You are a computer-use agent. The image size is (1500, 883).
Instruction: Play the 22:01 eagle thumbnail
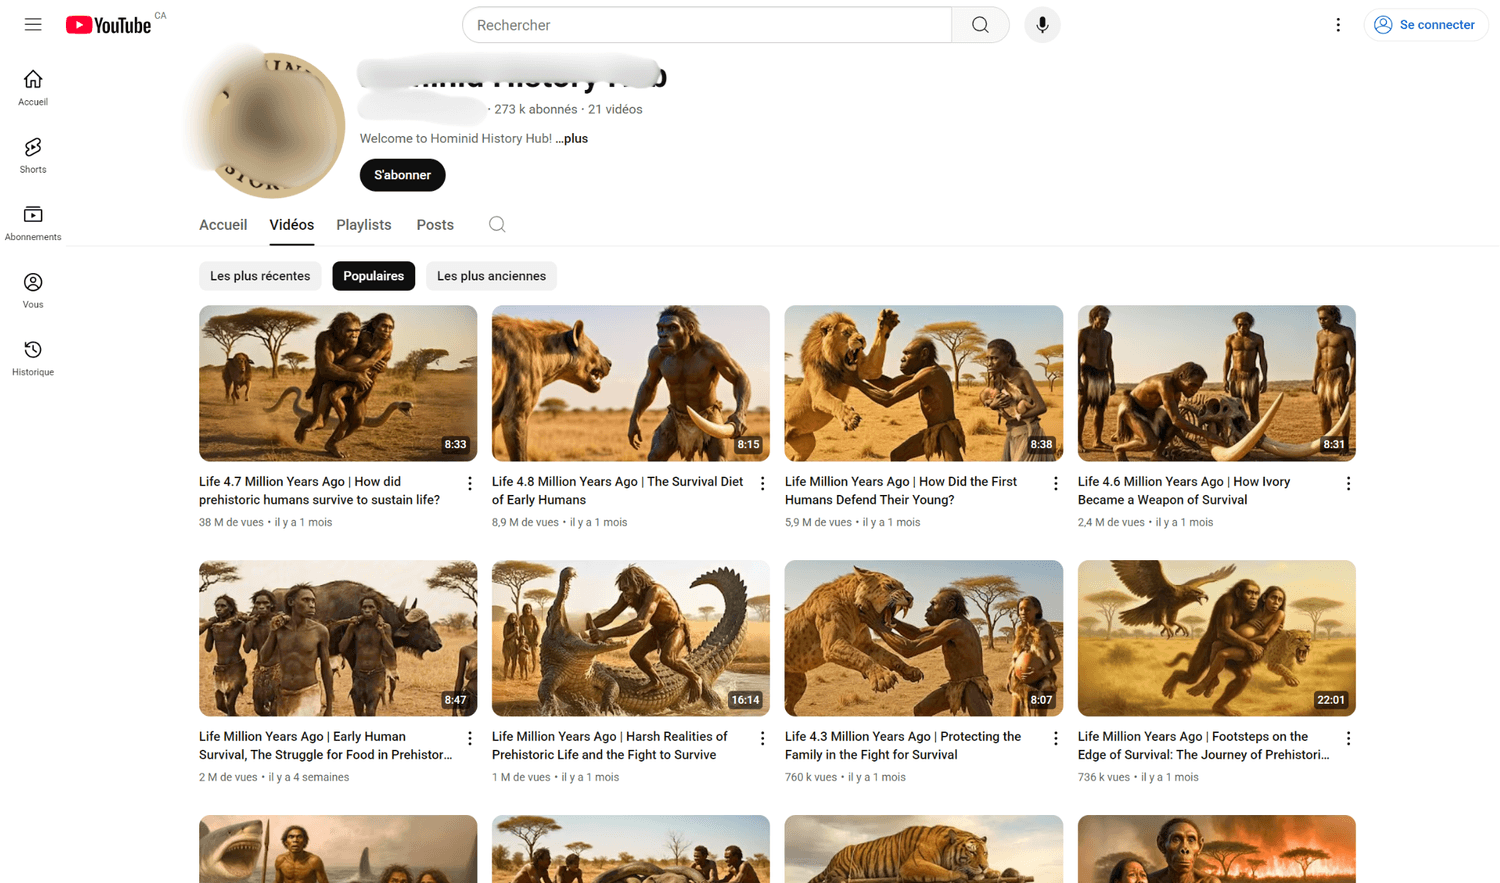[1217, 638]
